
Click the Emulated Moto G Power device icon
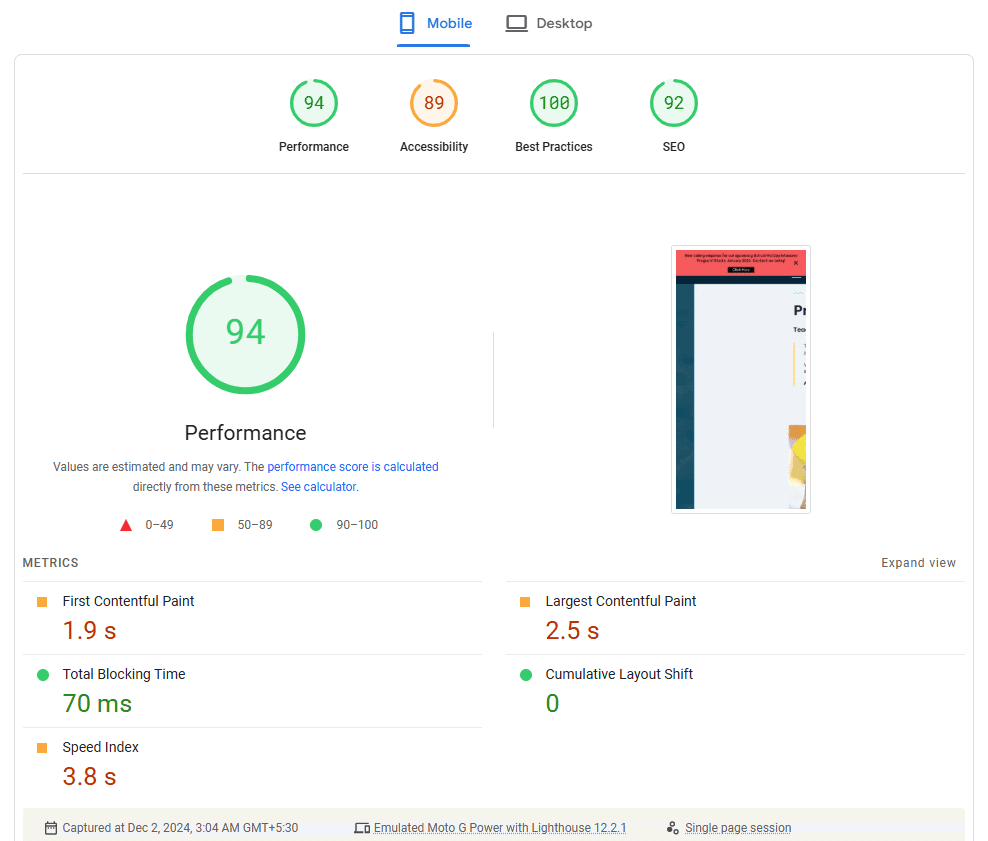tap(362, 828)
